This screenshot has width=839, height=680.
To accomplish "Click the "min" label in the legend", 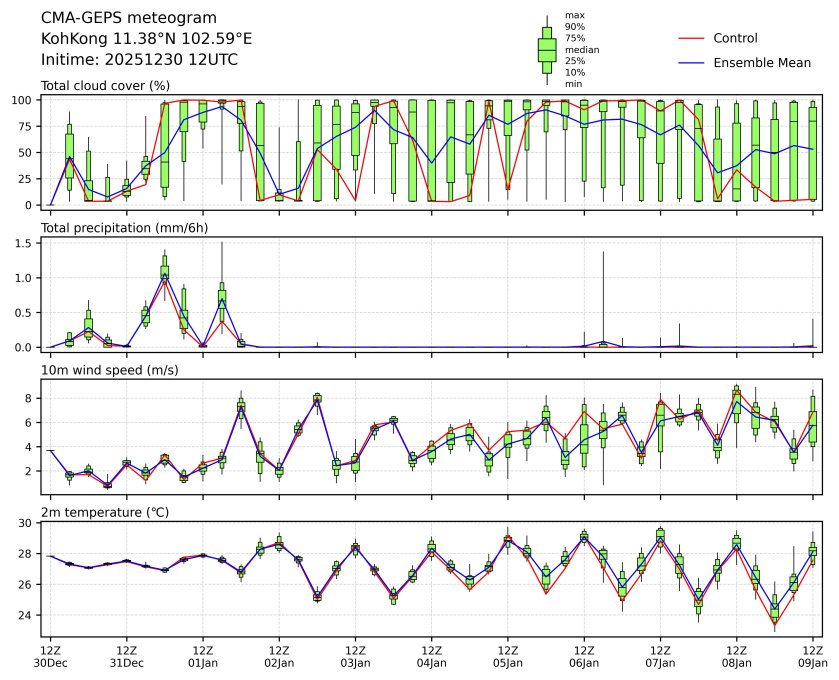I will (x=573, y=83).
